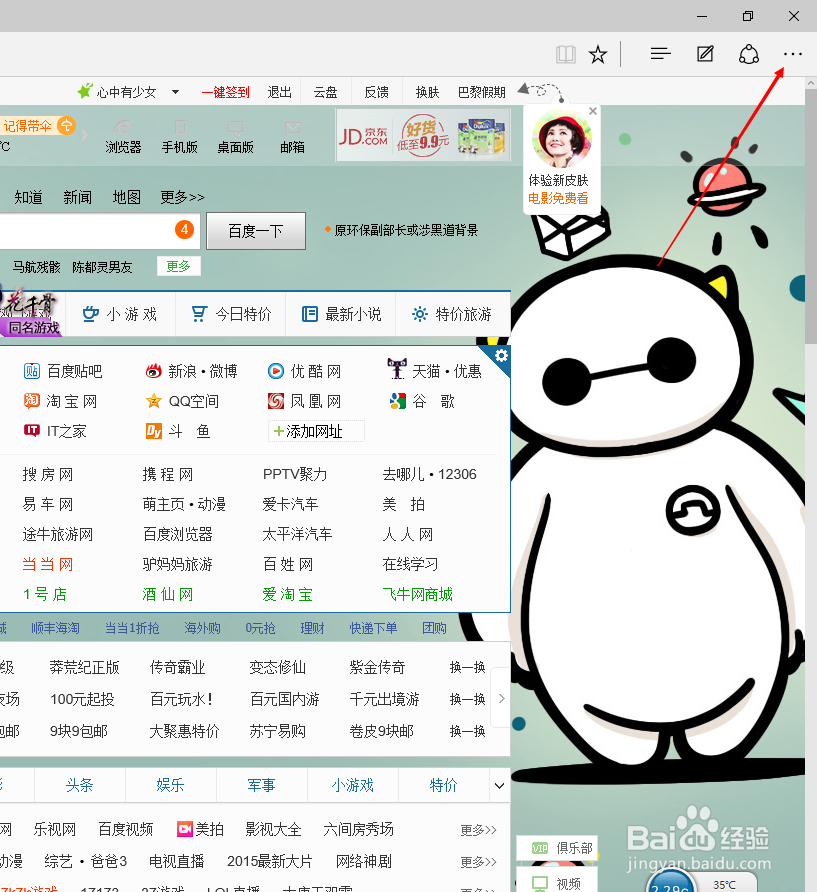Open 凤凰网 site link
Screen dimensions: 817x892
click(304, 401)
